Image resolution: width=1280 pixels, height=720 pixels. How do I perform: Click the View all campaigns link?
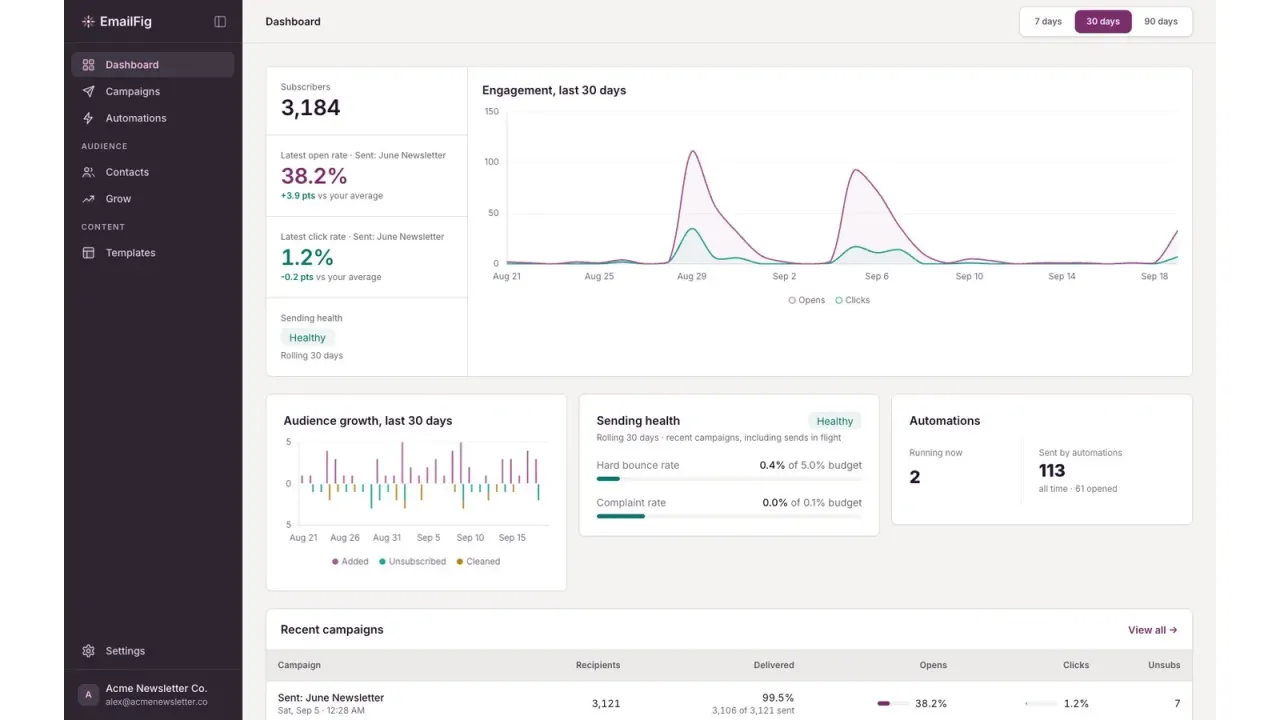coord(1152,630)
